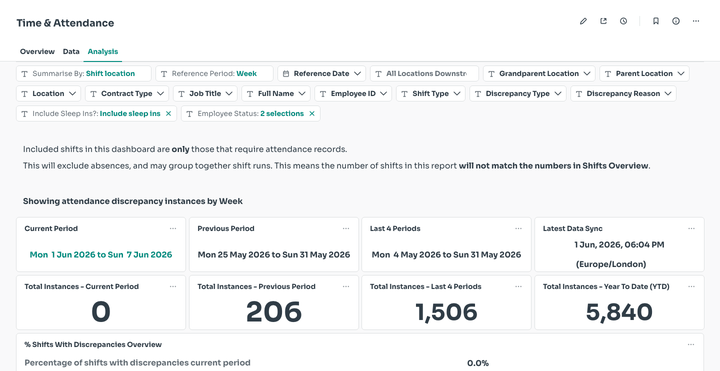Switch to the Overview tab

(37, 51)
